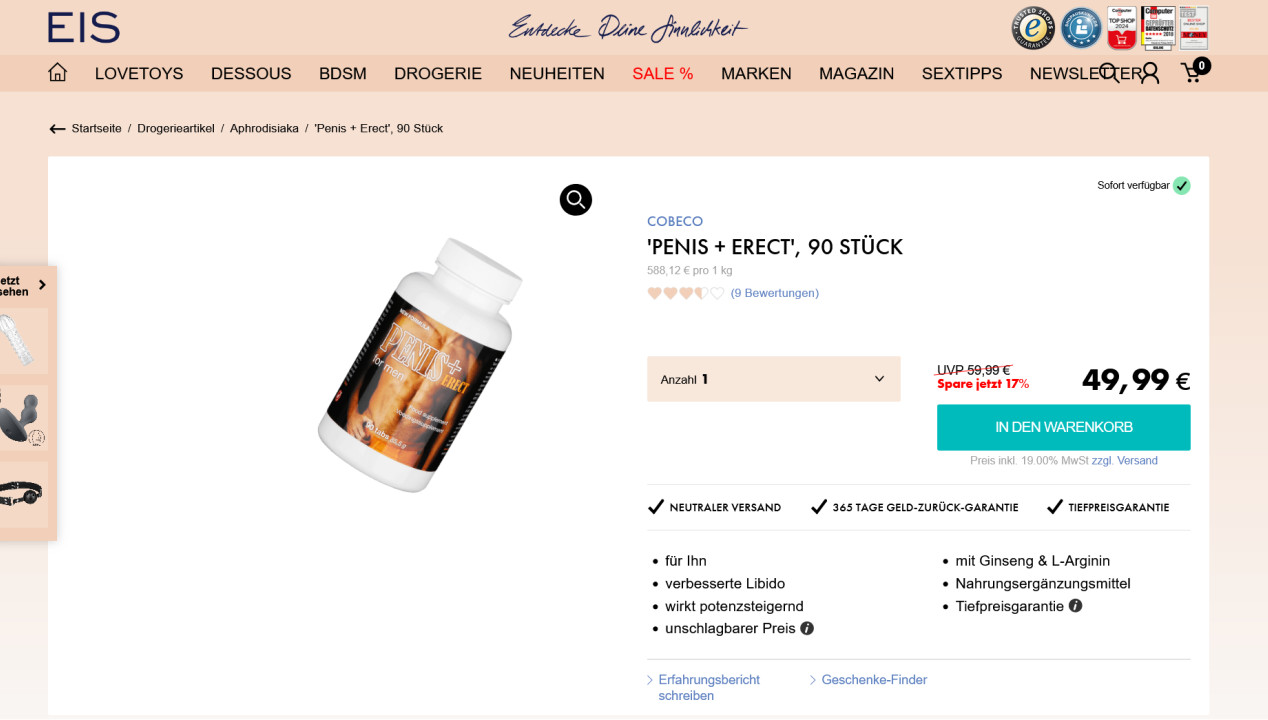Open the Anzahl quantity dropdown
The width and height of the screenshot is (1268, 720).
point(774,379)
